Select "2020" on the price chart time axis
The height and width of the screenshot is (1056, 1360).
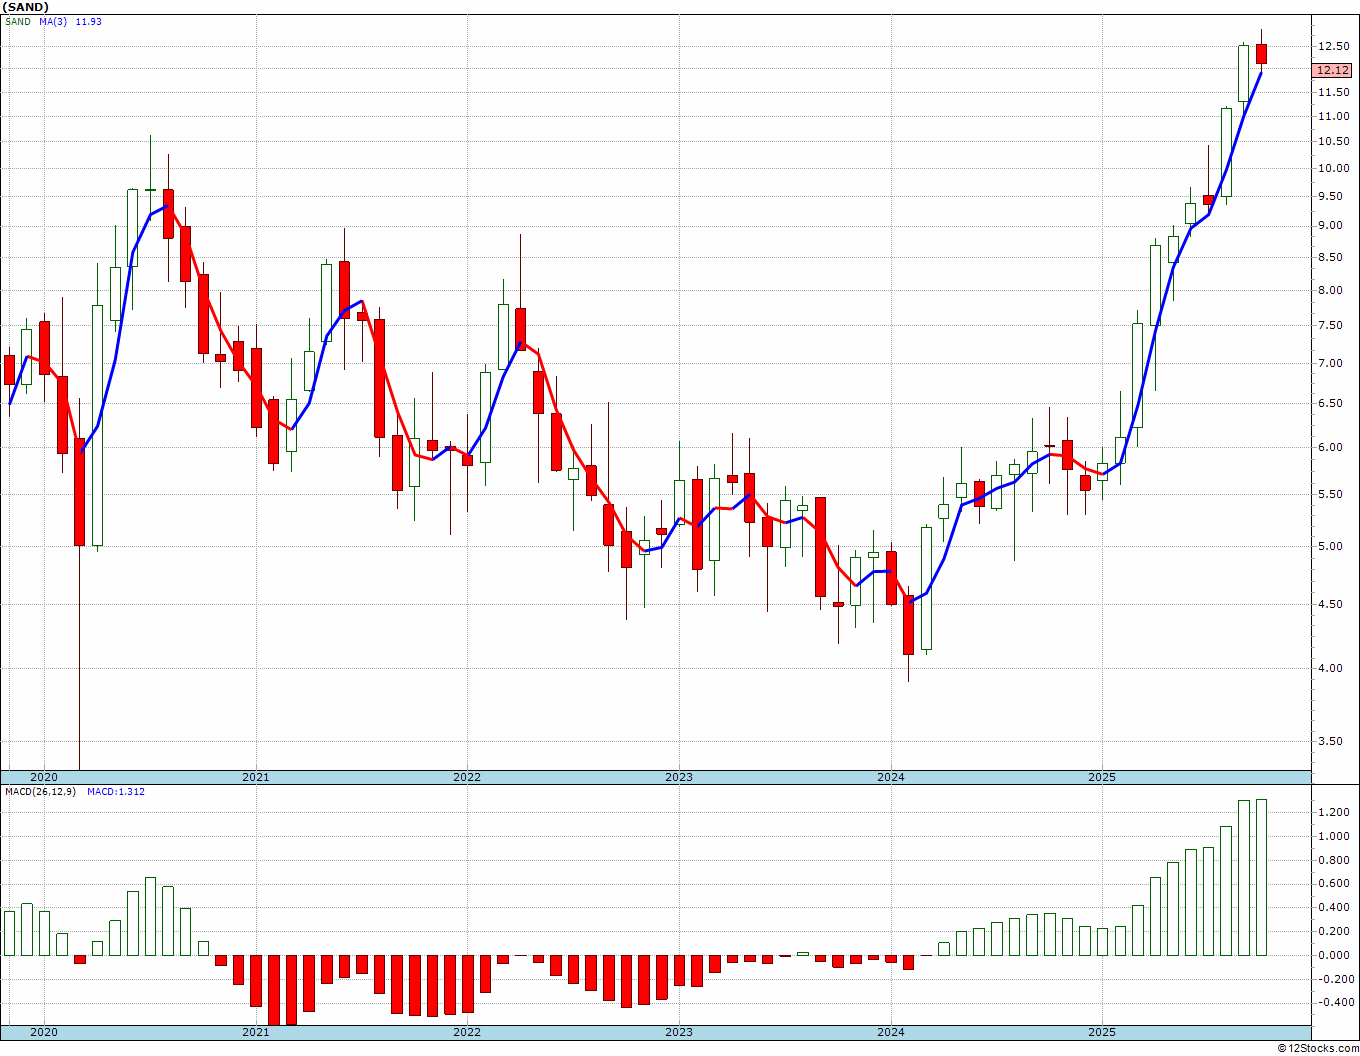[x=44, y=777]
